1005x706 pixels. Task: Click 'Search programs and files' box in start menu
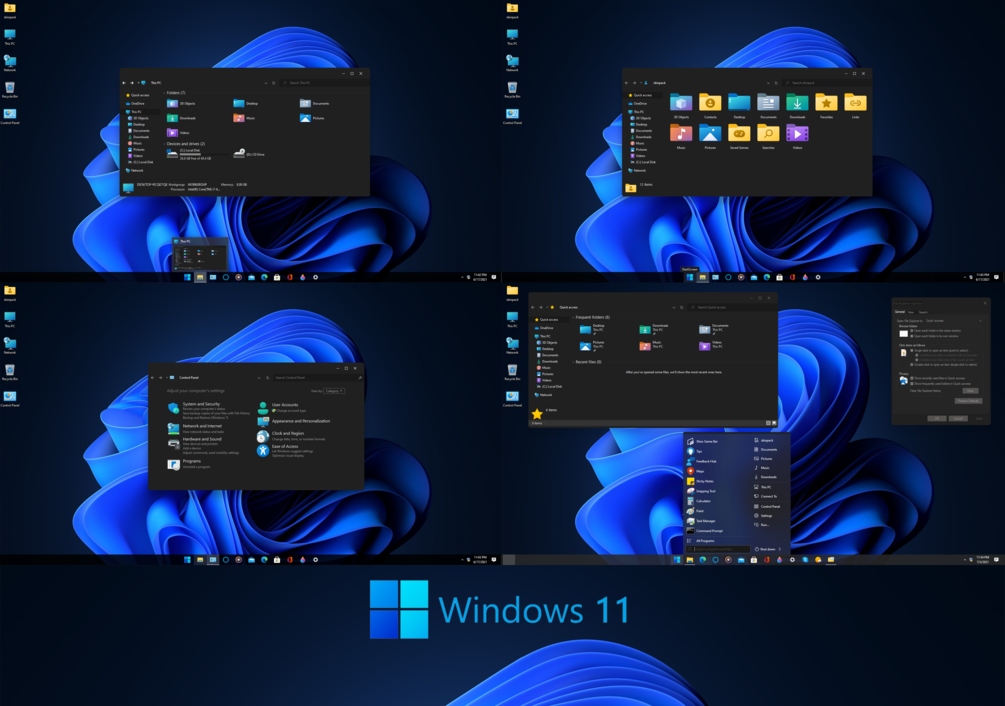(718, 549)
